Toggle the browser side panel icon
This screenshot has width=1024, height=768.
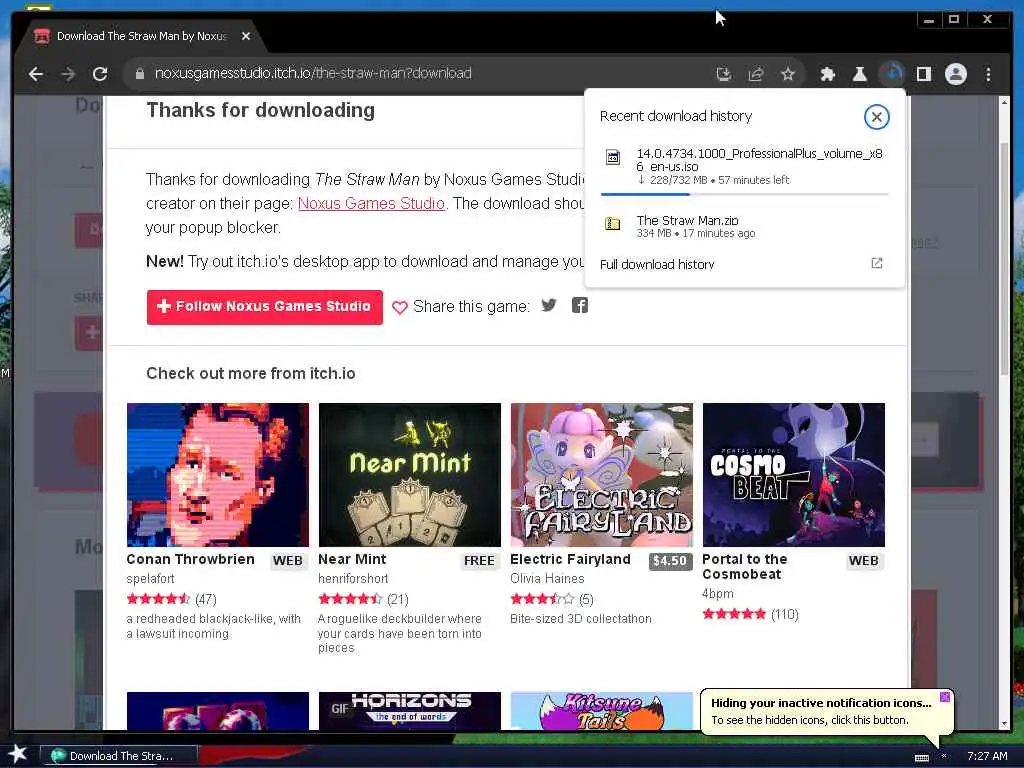pos(923,74)
